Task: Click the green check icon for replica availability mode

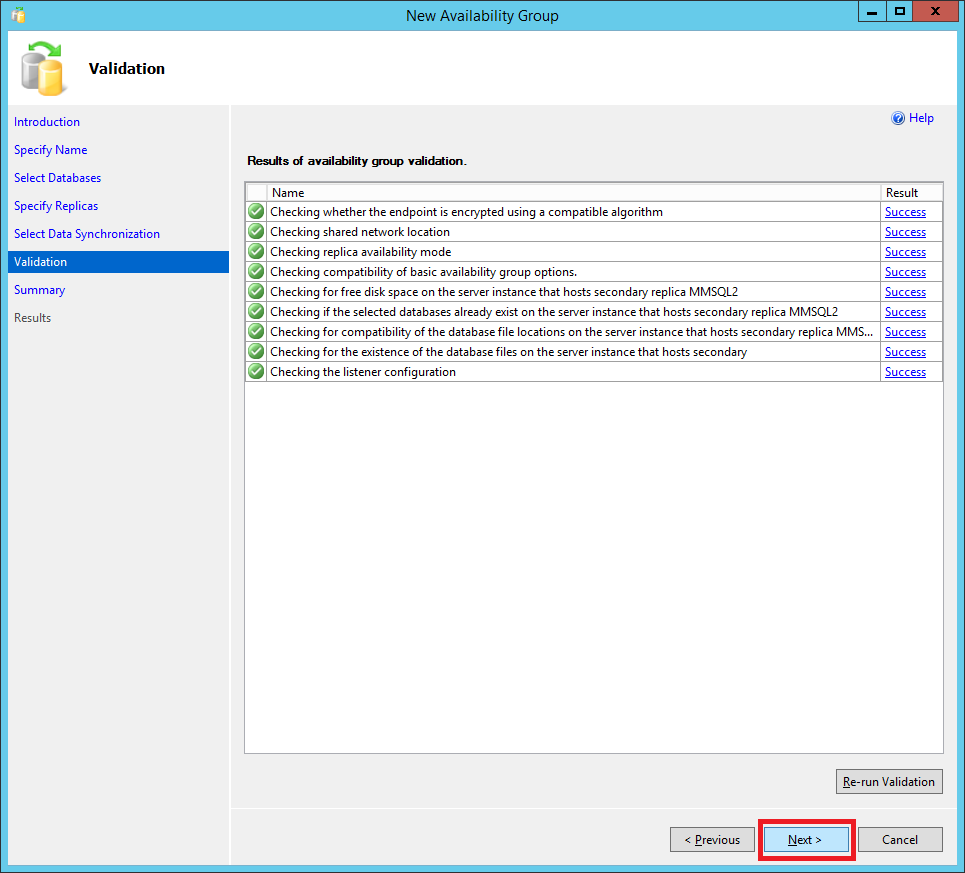Action: click(x=256, y=252)
